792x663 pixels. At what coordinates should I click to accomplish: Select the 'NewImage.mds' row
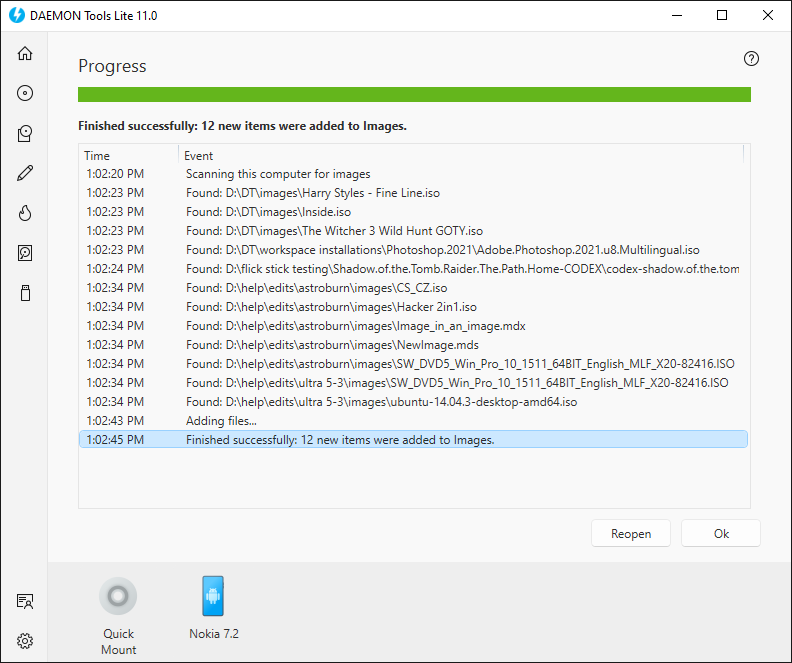pyautogui.click(x=413, y=345)
